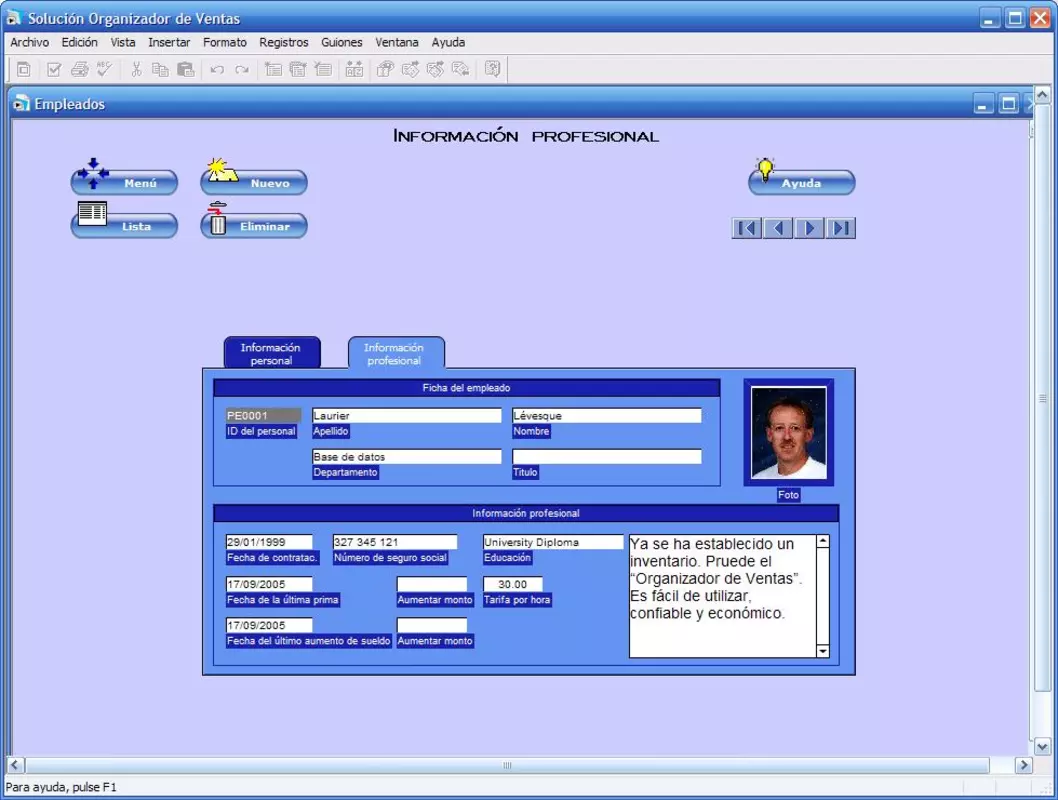Click the Departamento field
The width and height of the screenshot is (1058, 800).
coord(407,457)
